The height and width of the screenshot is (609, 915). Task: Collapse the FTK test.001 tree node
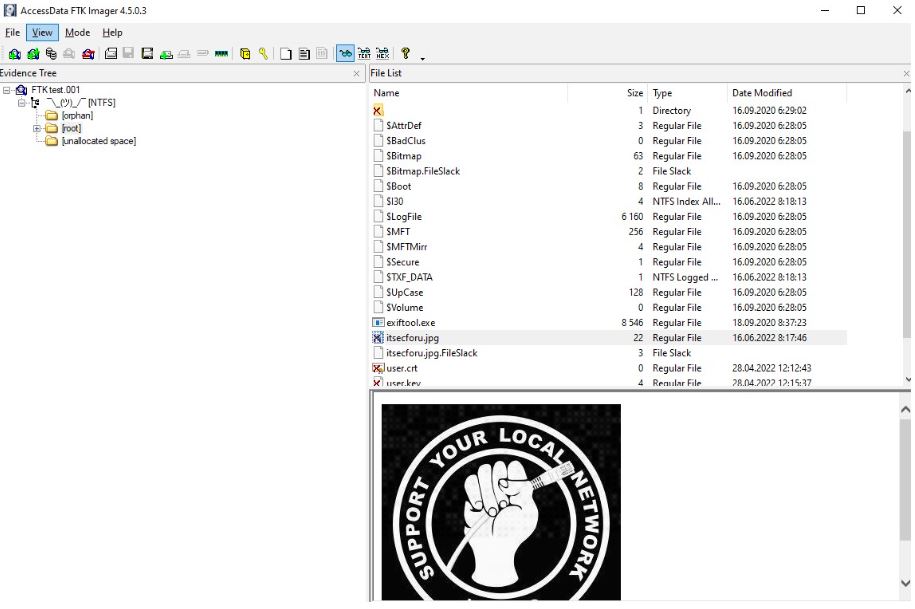7,90
